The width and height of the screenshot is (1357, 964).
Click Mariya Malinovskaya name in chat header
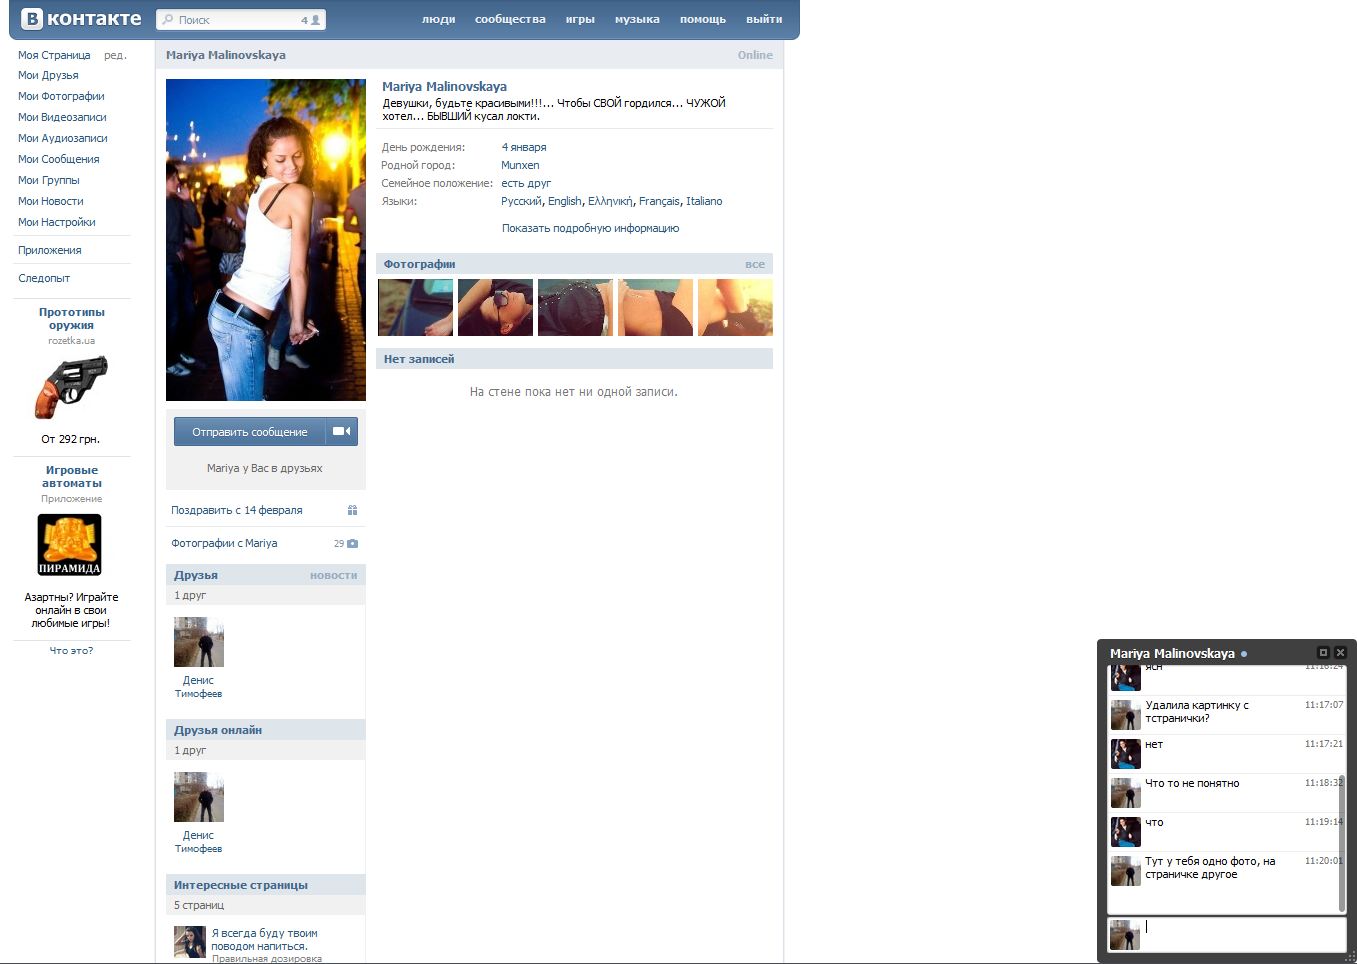coord(1172,653)
